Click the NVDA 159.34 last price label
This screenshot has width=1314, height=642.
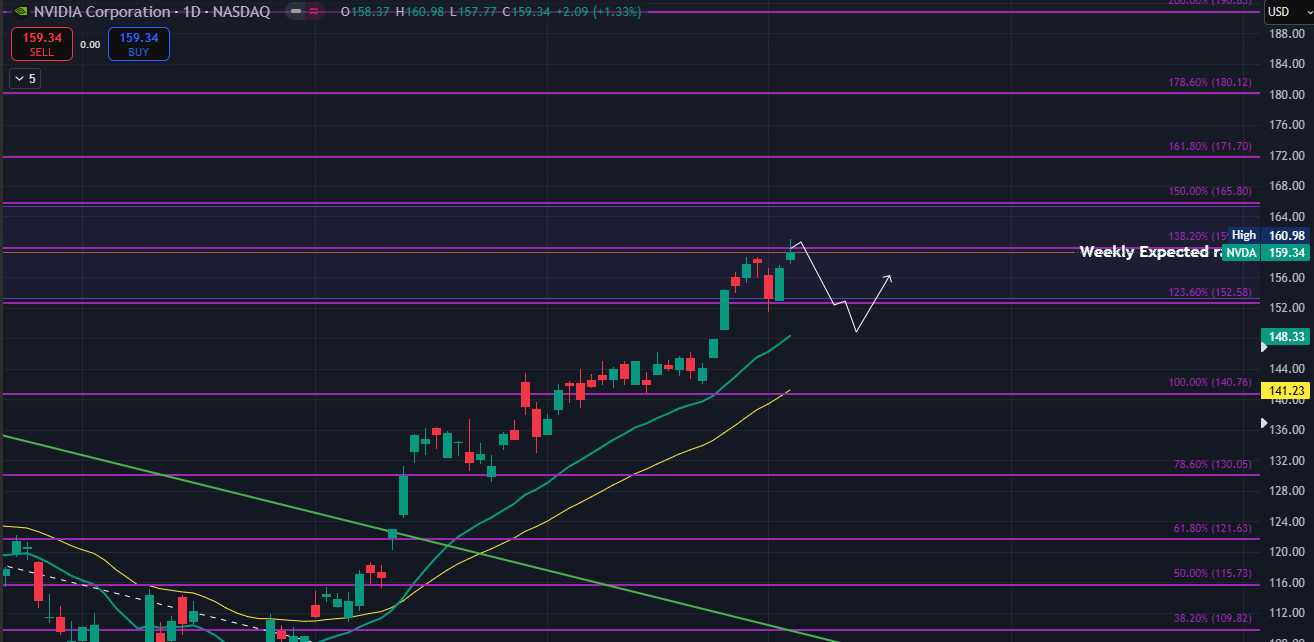pyautogui.click(x=1266, y=253)
